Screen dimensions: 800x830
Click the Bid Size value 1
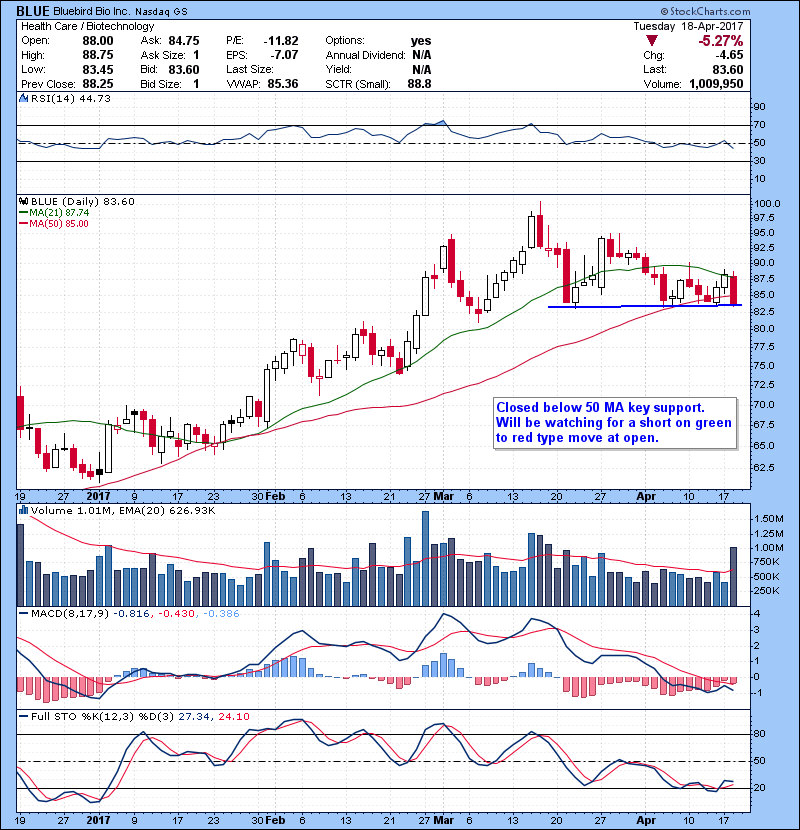[196, 84]
